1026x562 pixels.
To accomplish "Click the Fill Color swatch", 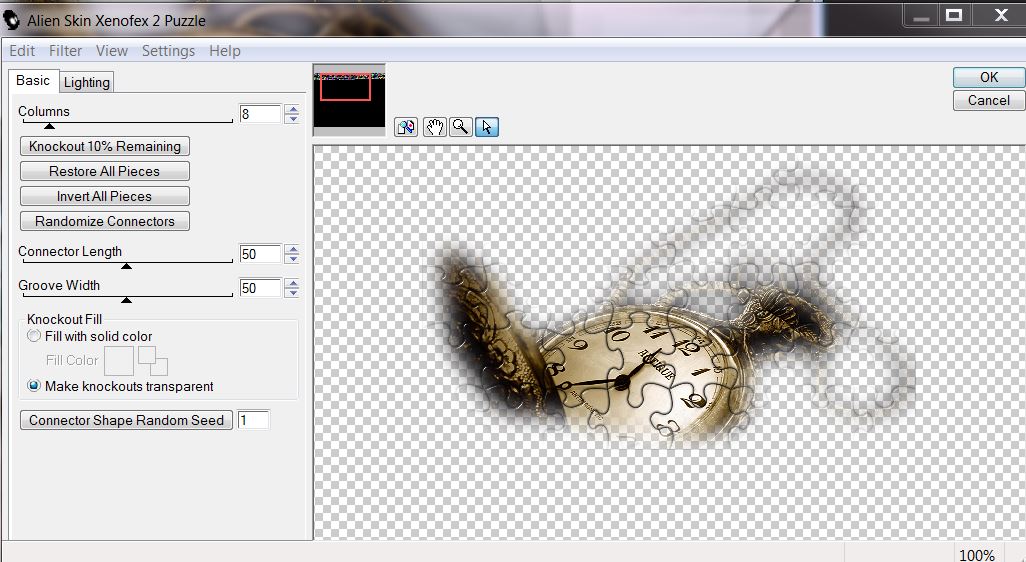I will (119, 361).
